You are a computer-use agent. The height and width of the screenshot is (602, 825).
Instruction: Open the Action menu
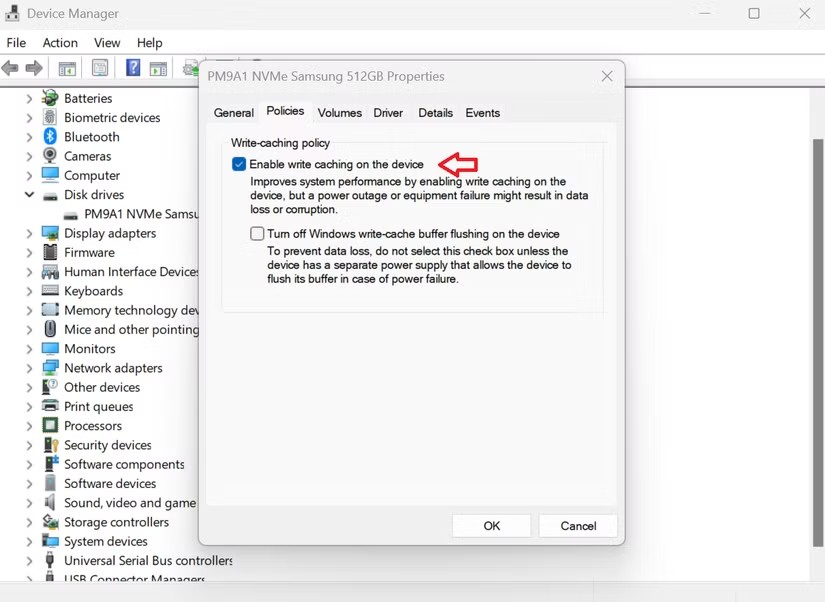click(60, 43)
